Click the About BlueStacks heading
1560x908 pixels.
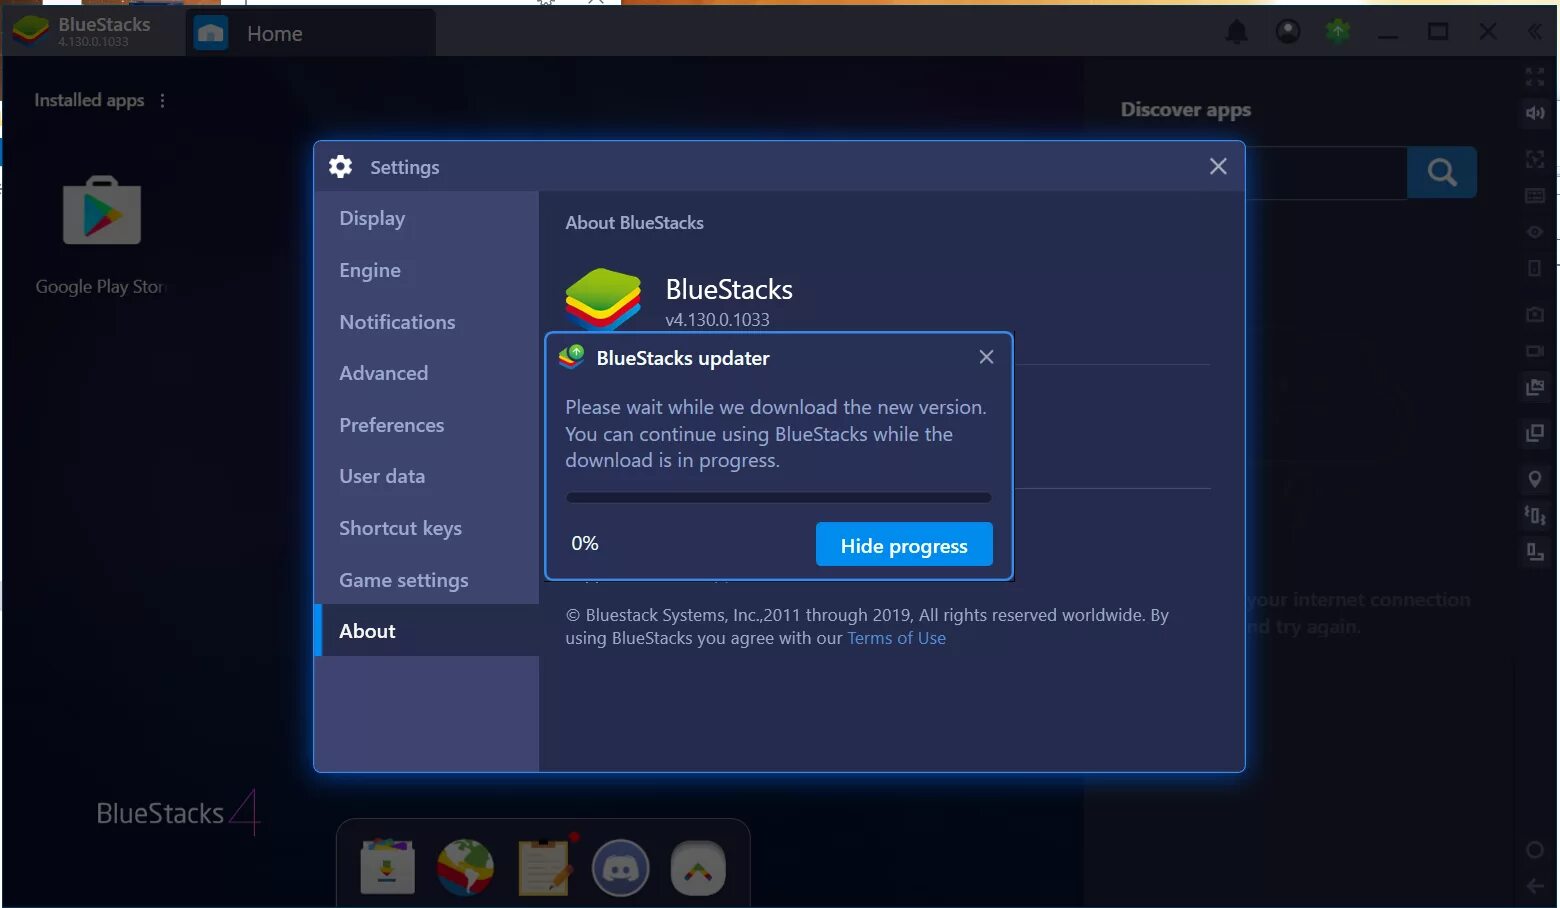pyautogui.click(x=634, y=223)
